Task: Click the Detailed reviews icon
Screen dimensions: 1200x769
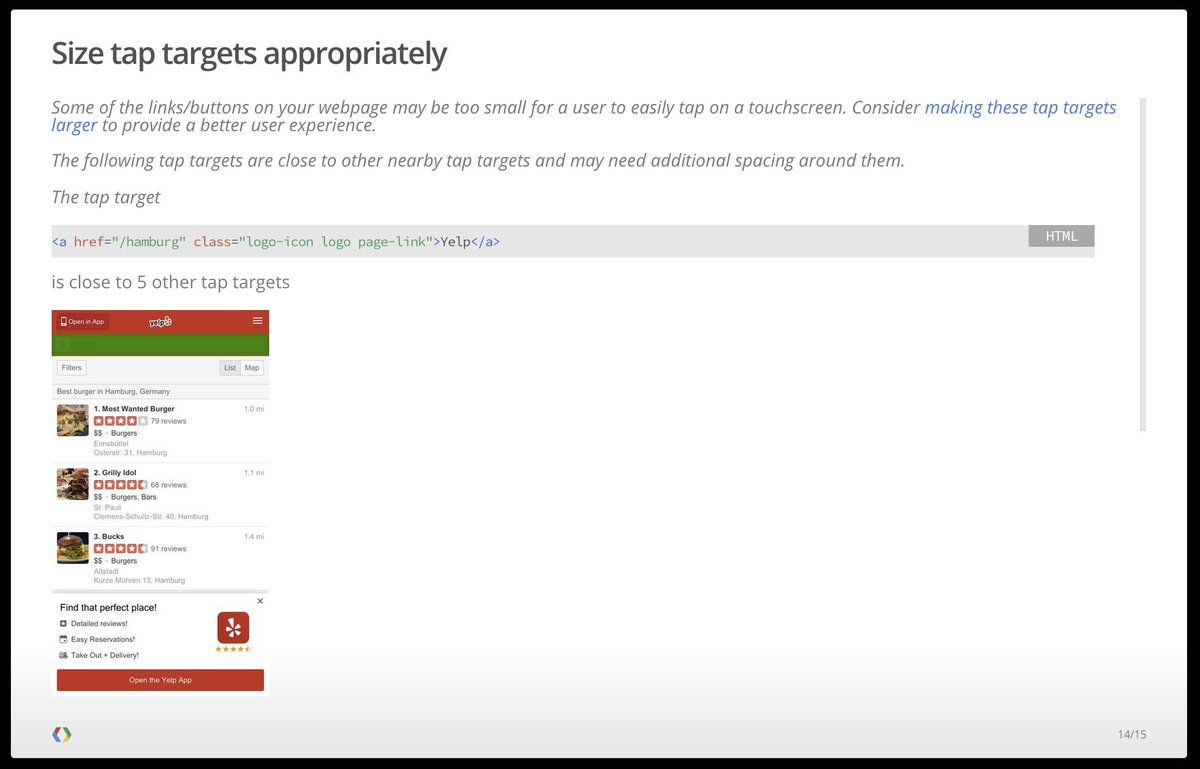Action: [64, 623]
